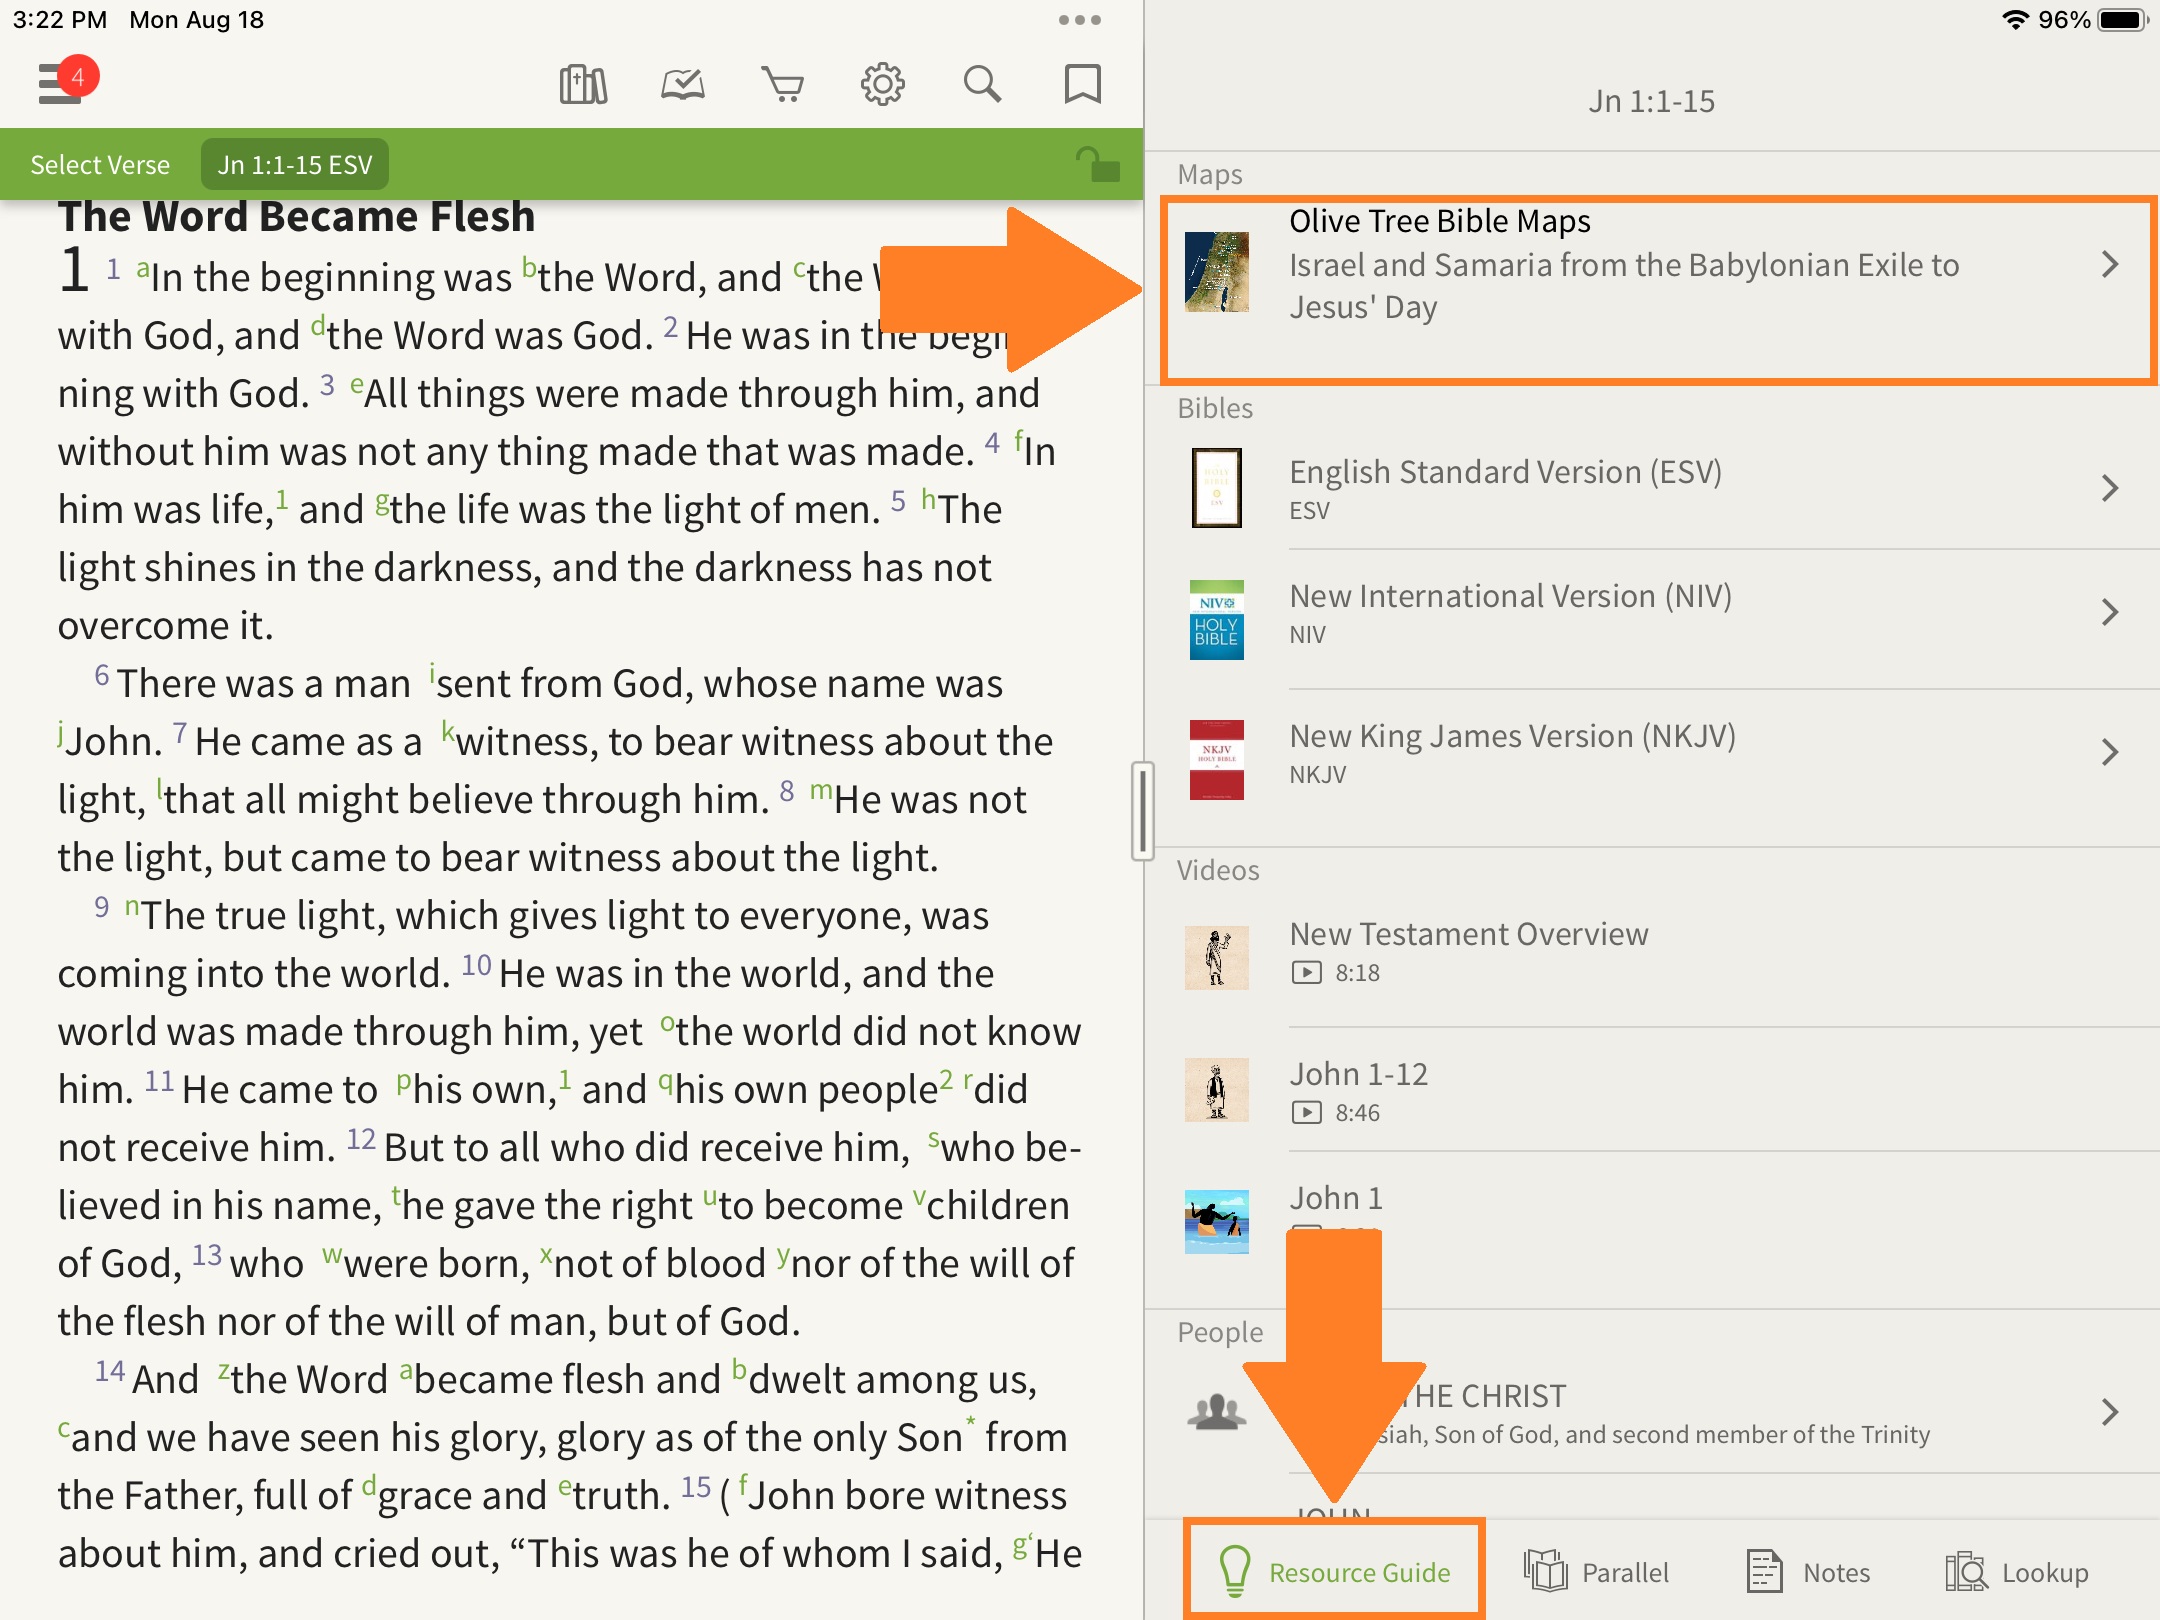Tap the large chapter number 1

pyautogui.click(x=75, y=270)
